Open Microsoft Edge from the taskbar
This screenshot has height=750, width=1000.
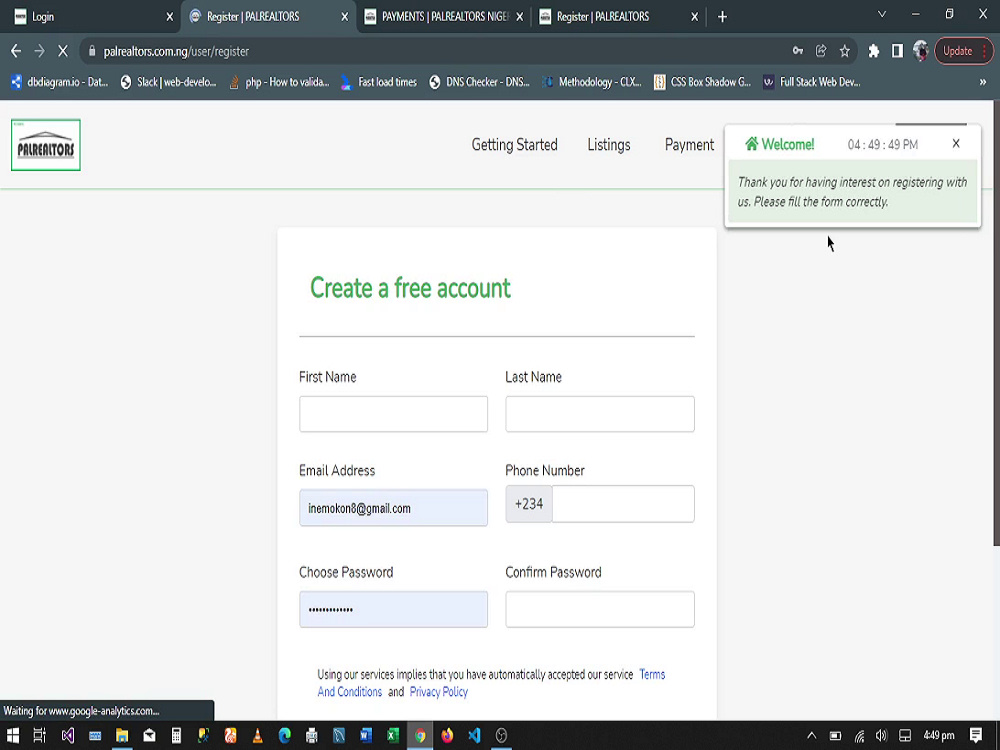(284, 735)
